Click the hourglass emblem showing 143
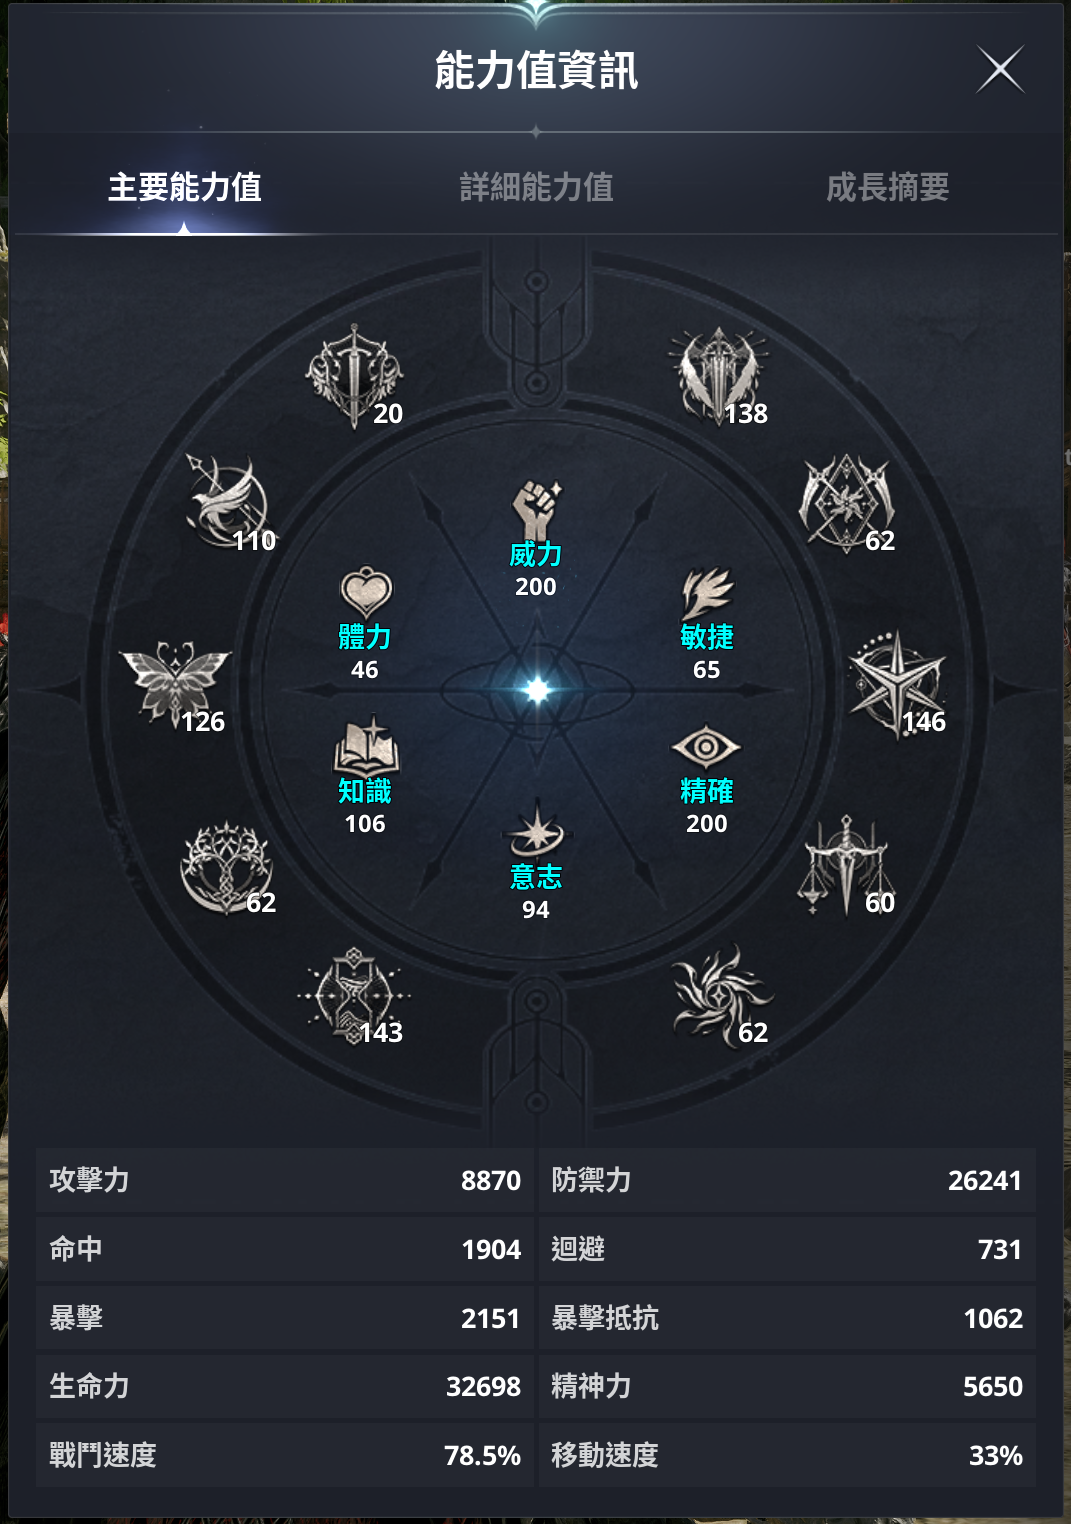Screen dimensions: 1071x1524 [354, 996]
